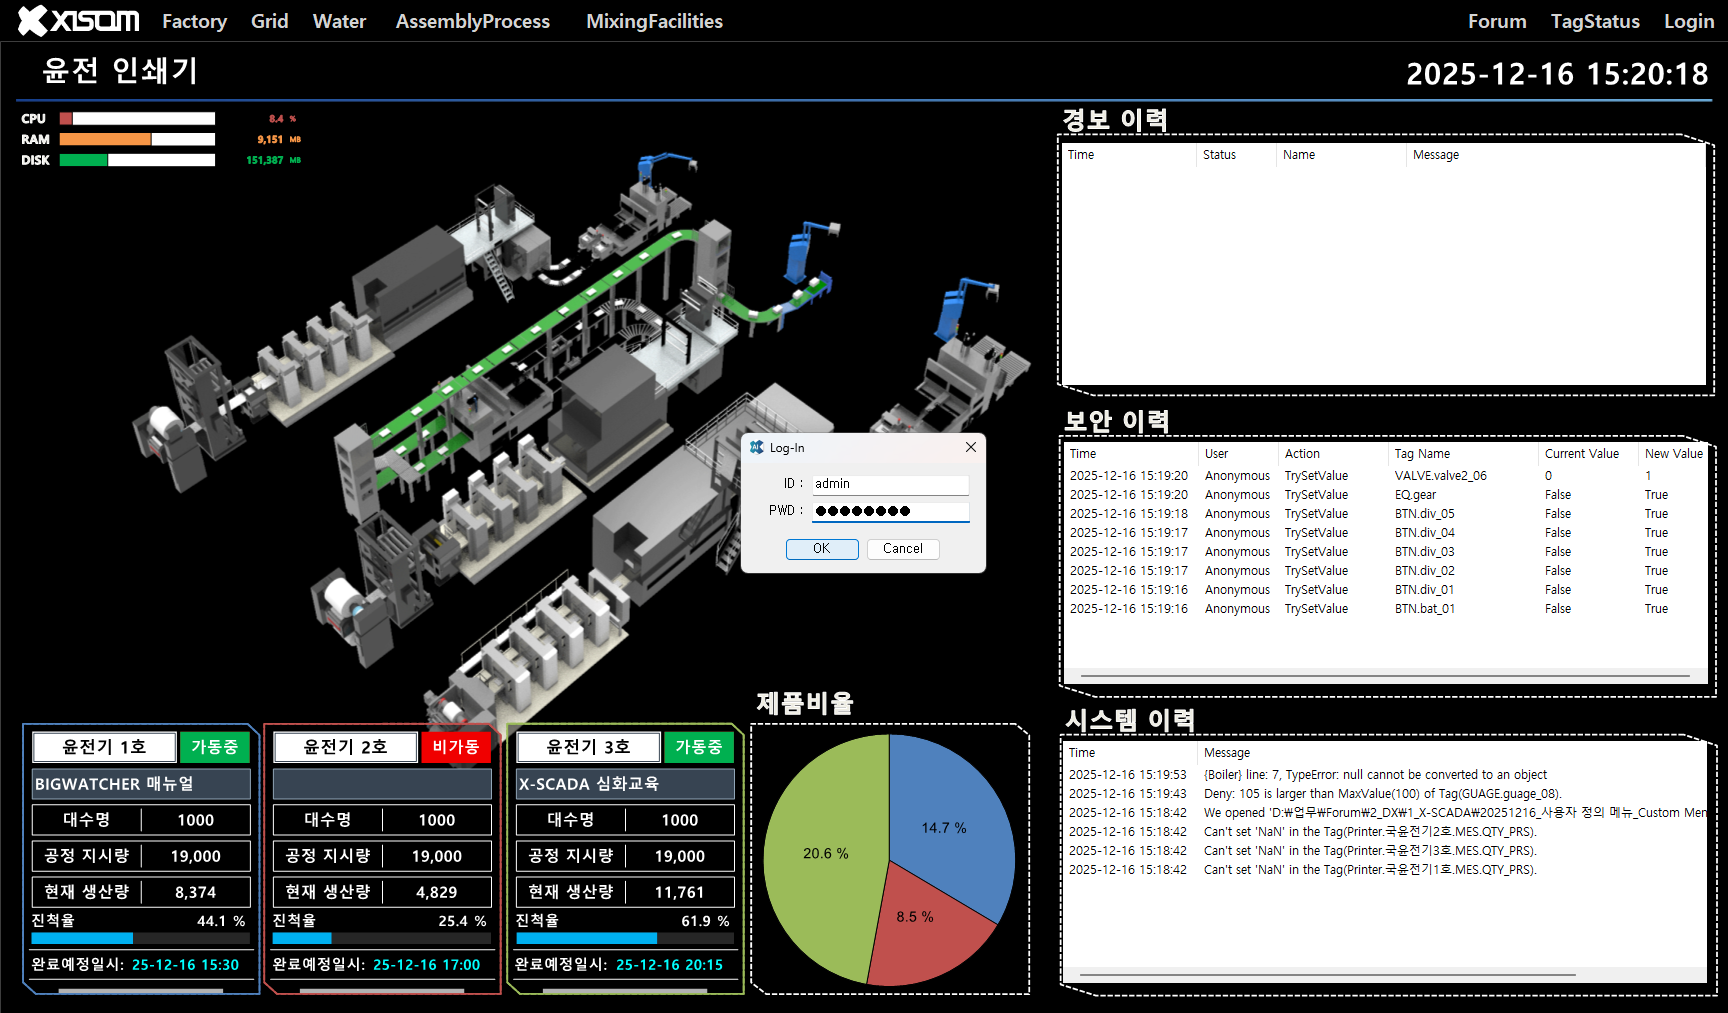Open the Factory menu
This screenshot has width=1728, height=1013.
click(x=194, y=21)
